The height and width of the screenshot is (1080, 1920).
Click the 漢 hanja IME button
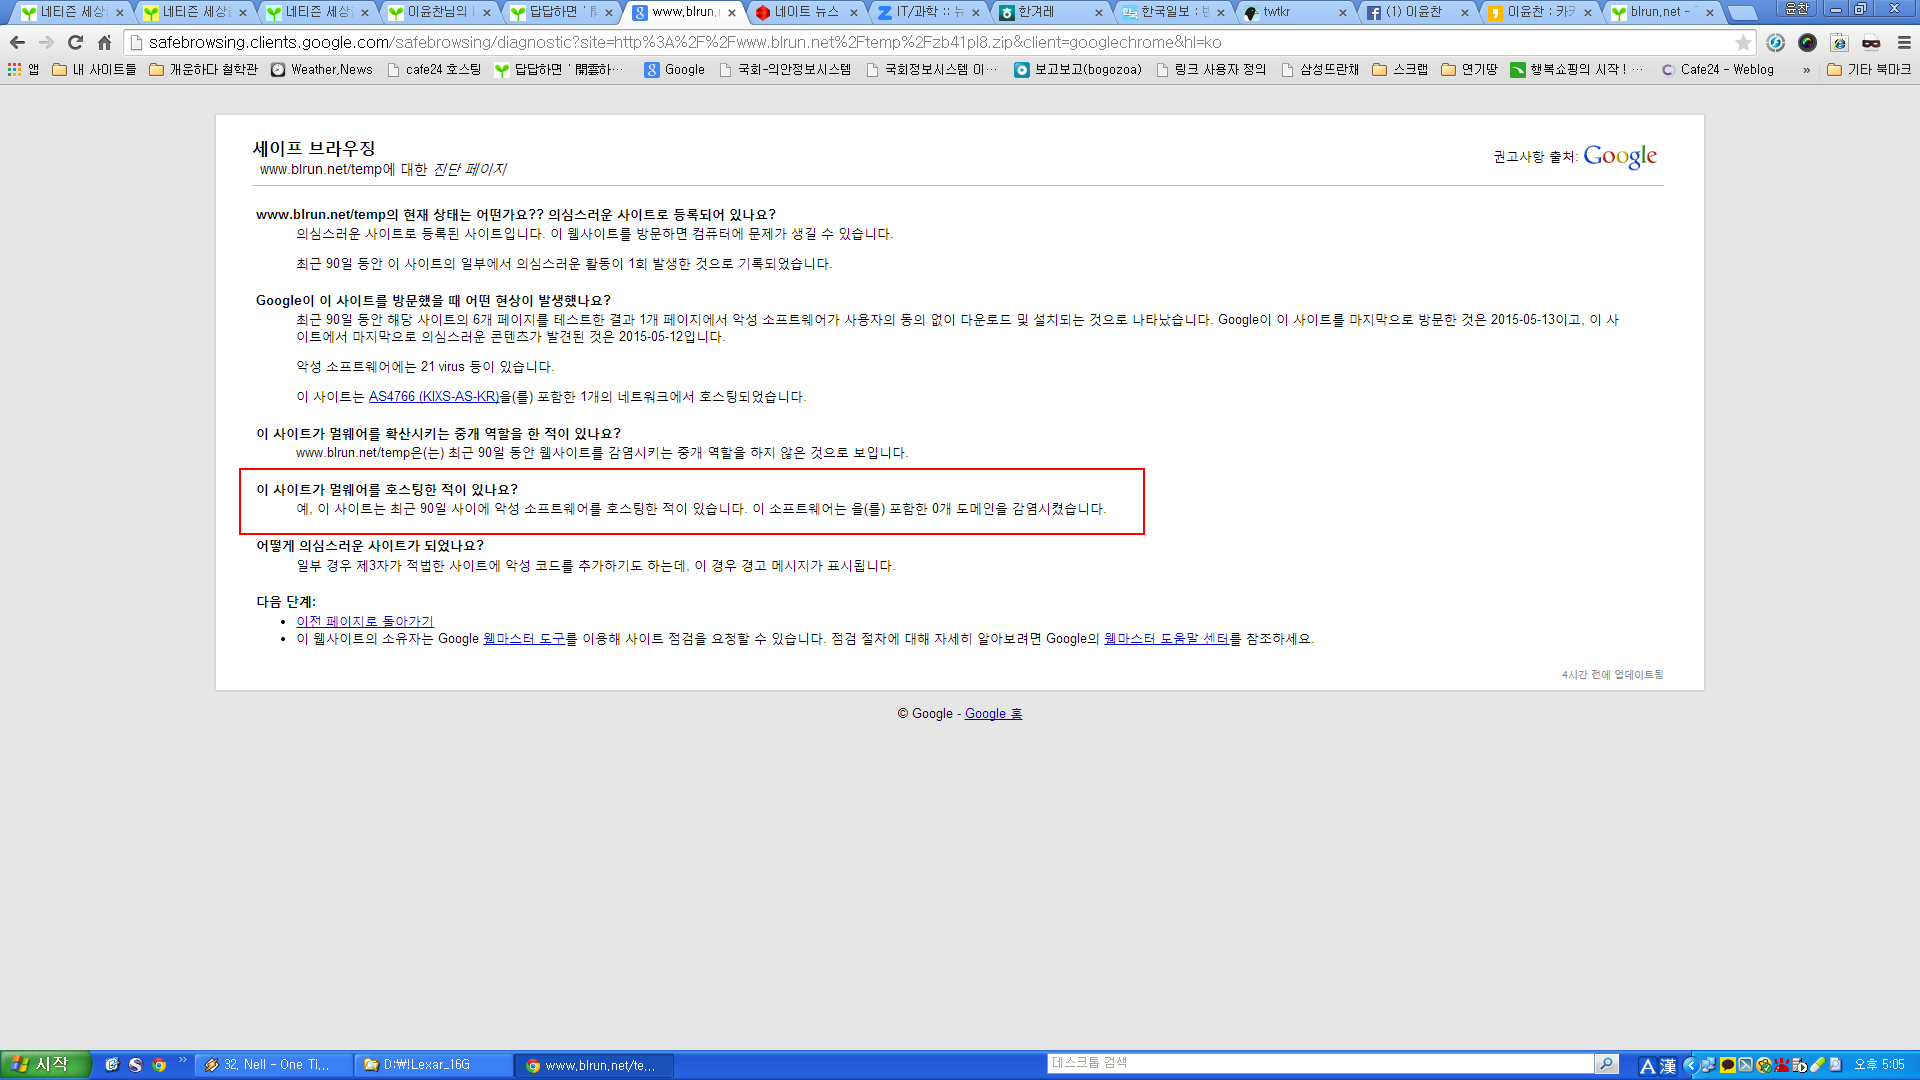pyautogui.click(x=1668, y=1066)
